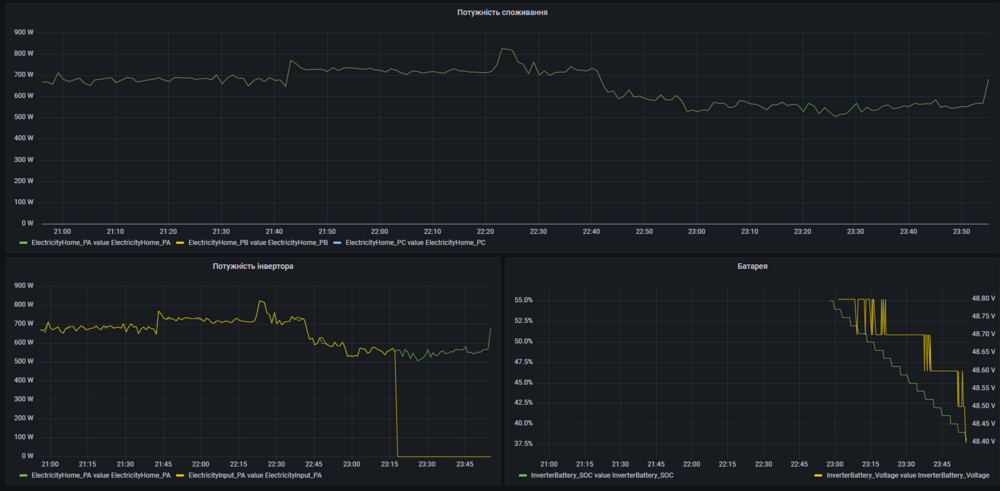Click the 23:00 time label on the consumption graph
Screen dimensions: 1000x491
tap(696, 231)
